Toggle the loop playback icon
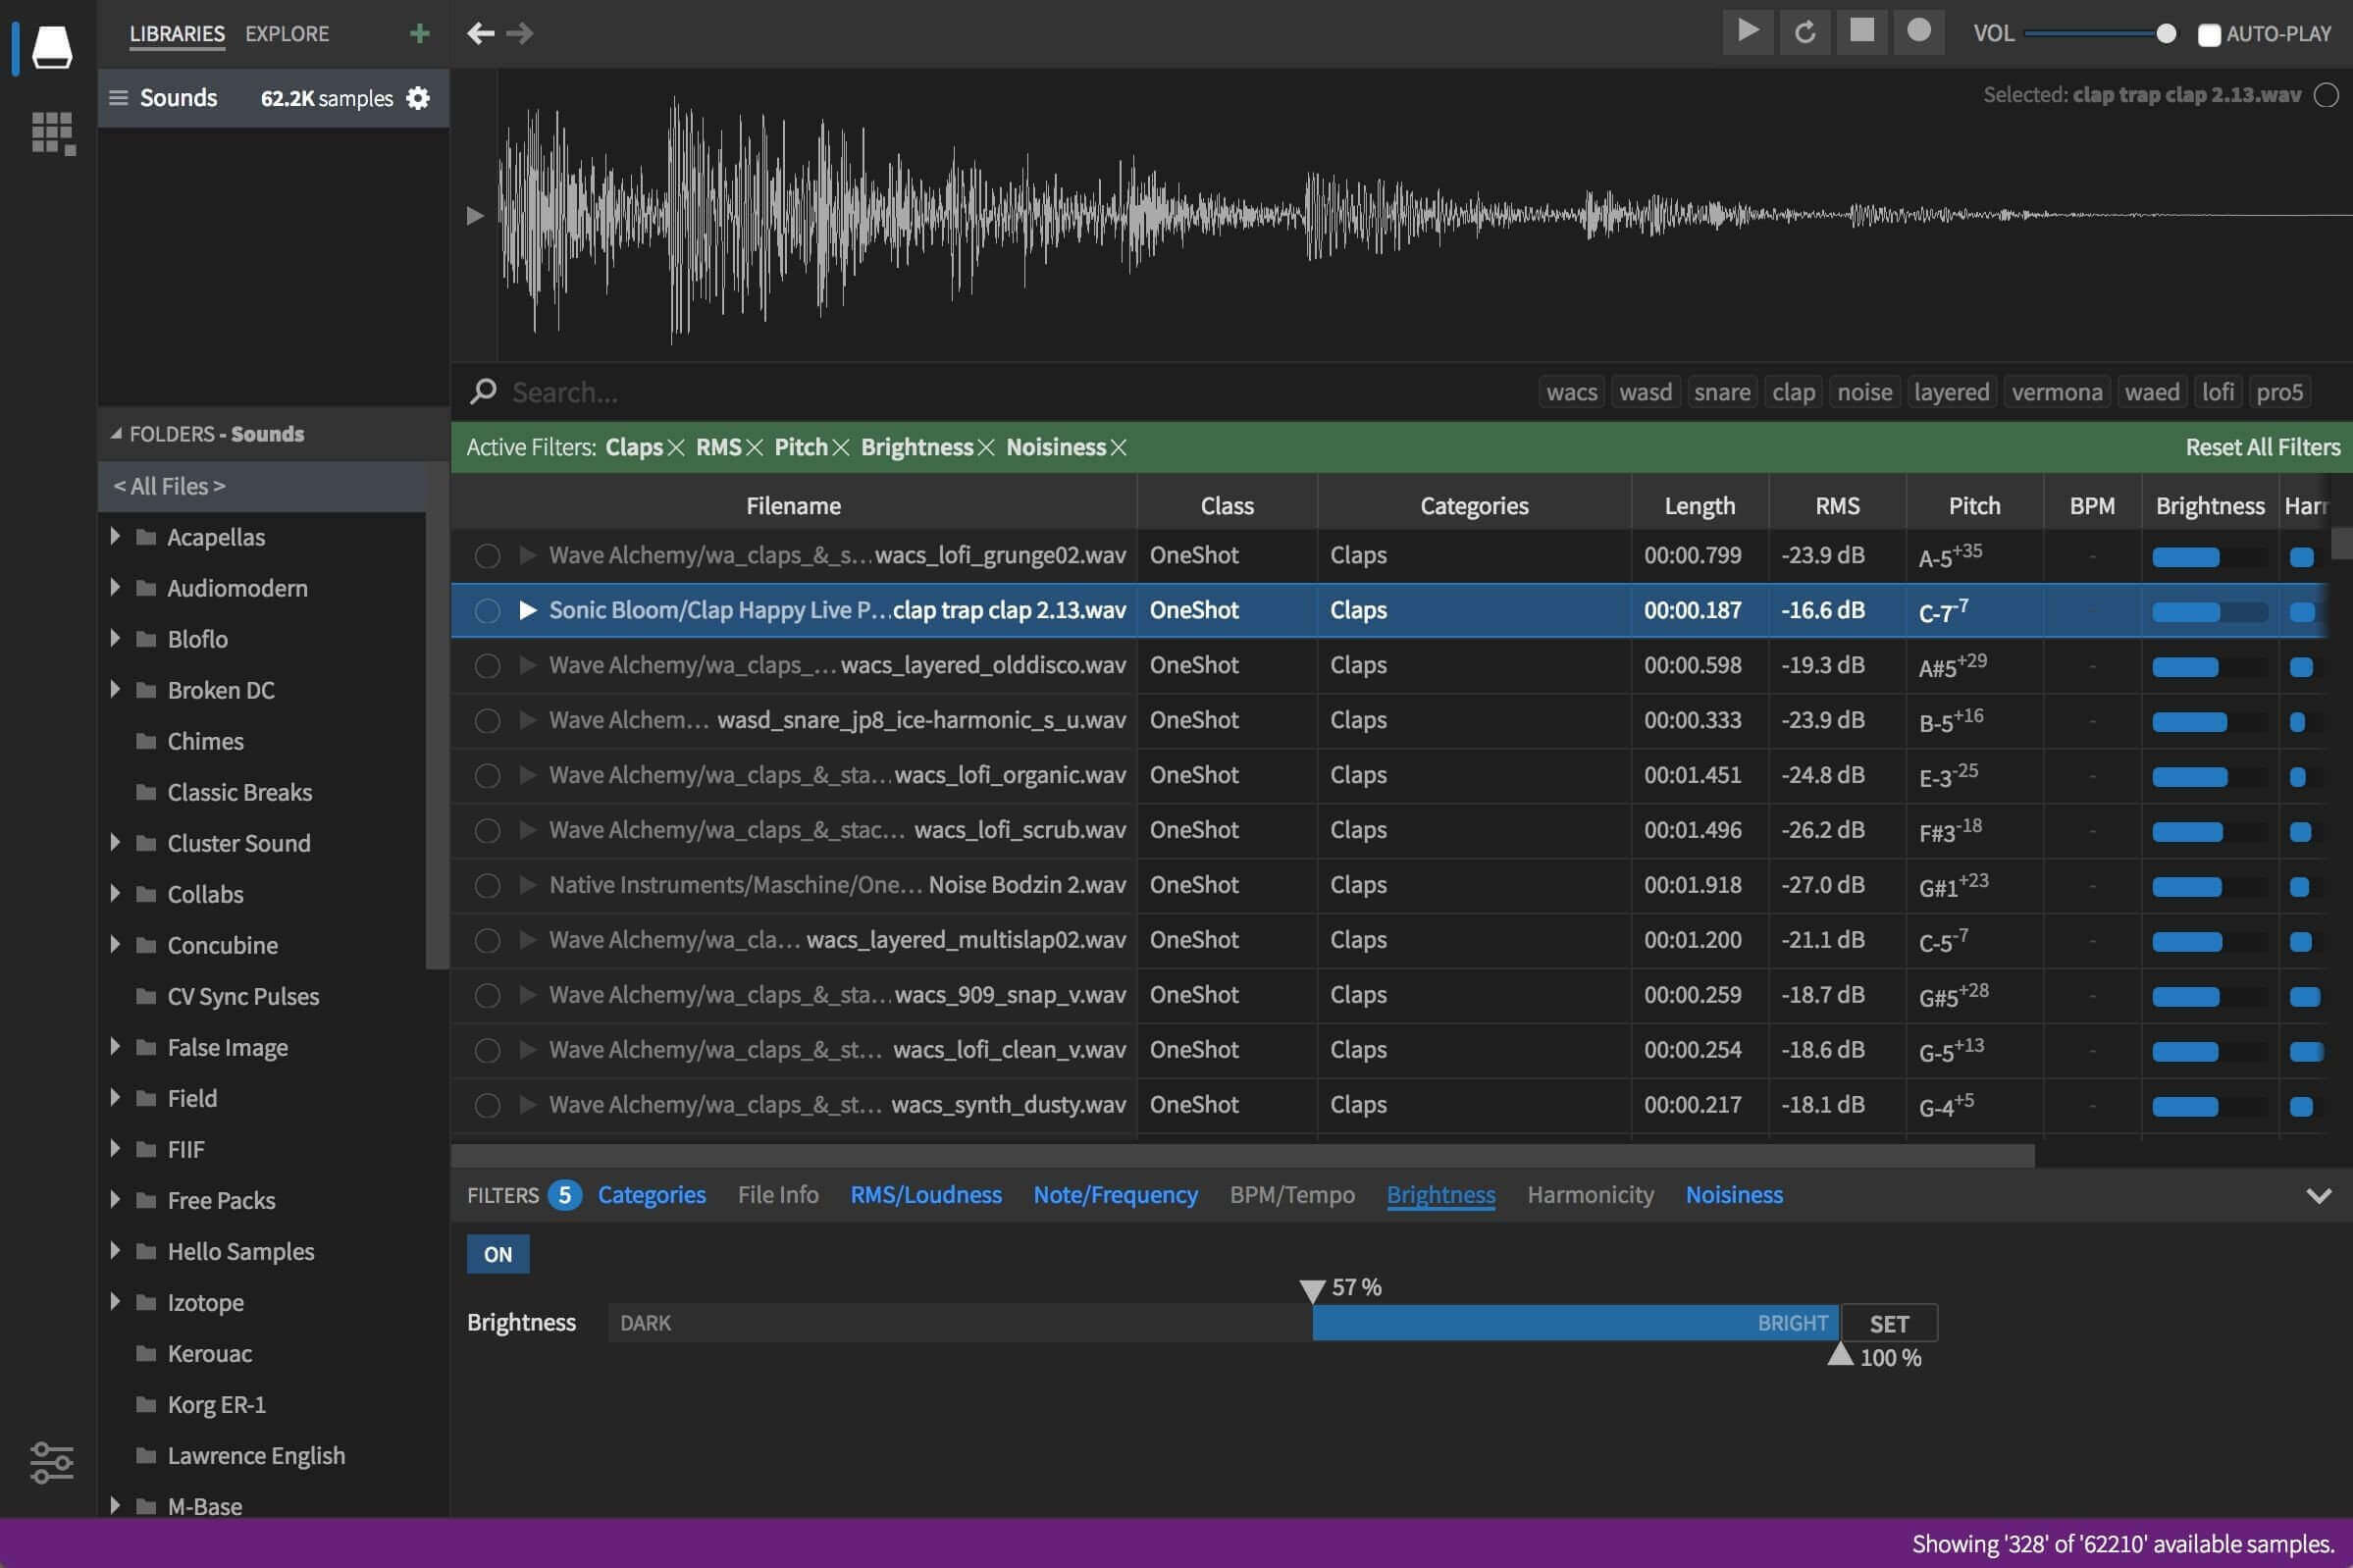Image resolution: width=2353 pixels, height=1568 pixels. click(1805, 32)
